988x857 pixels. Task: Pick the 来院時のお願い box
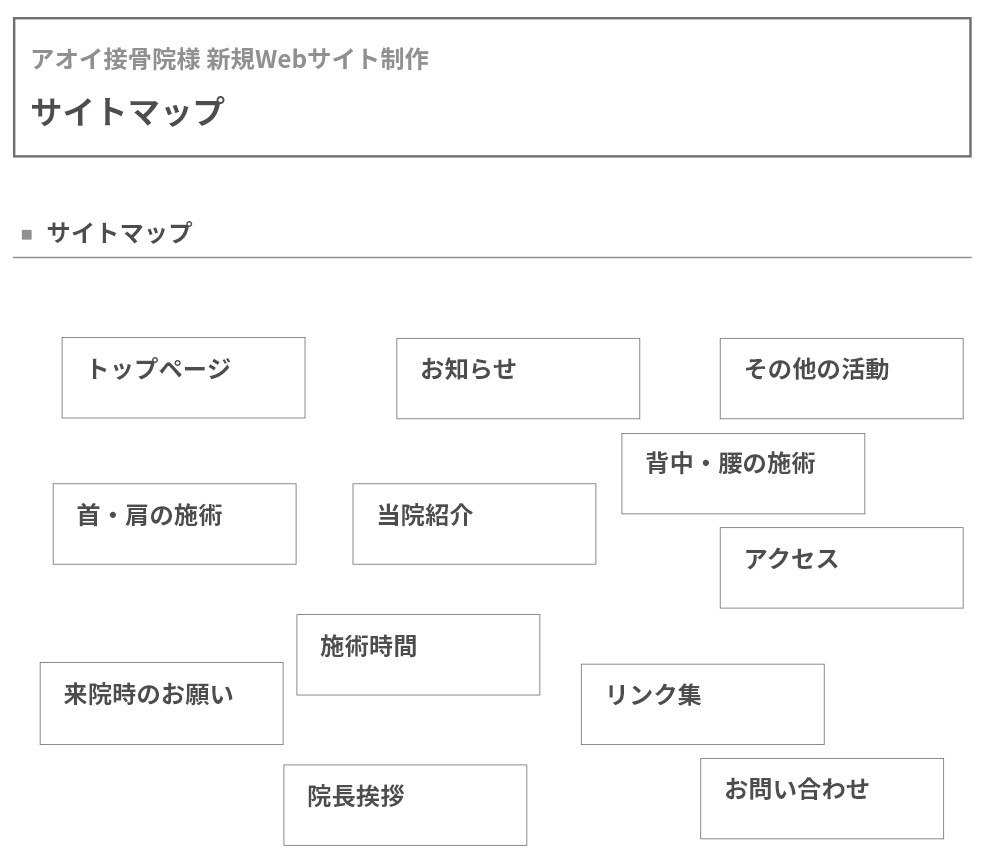point(161,703)
